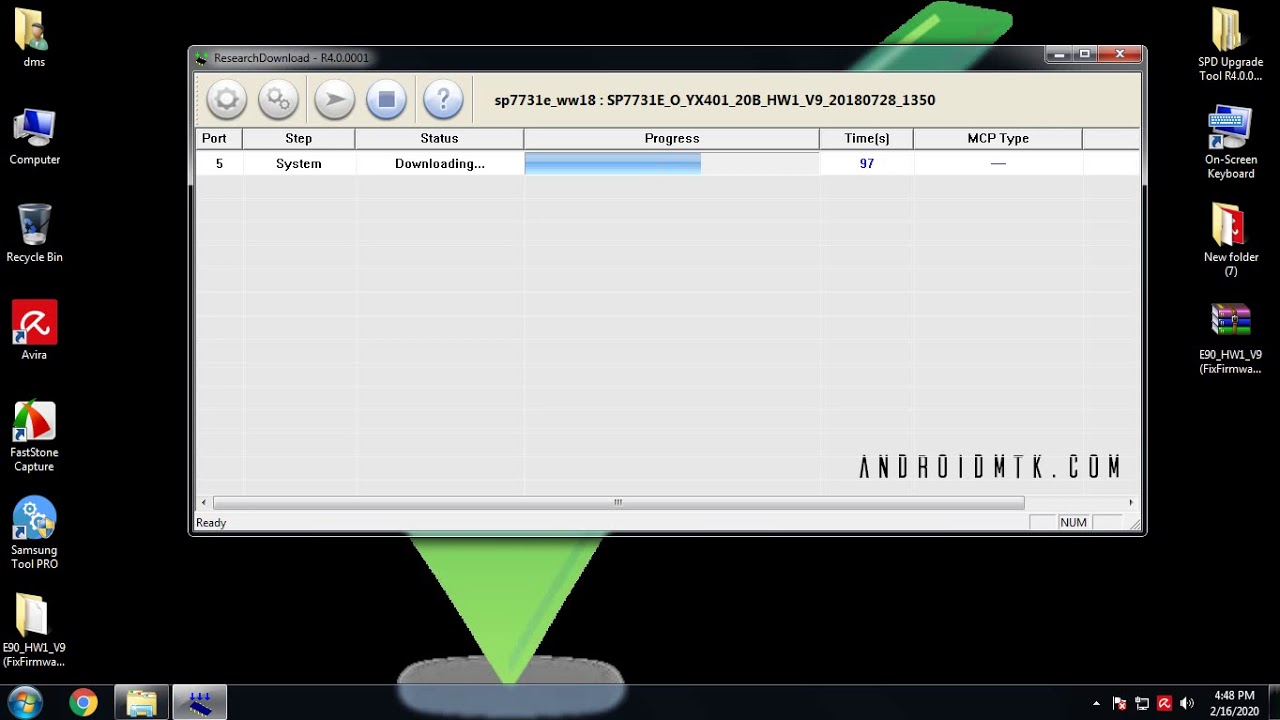Image resolution: width=1280 pixels, height=720 pixels.
Task: Show hidden tray icons arrow
Action: tap(1096, 703)
